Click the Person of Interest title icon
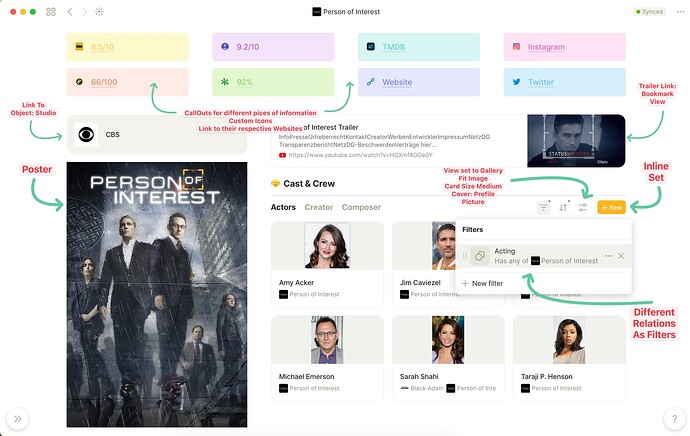Image resolution: width=690 pixels, height=436 pixels. click(x=316, y=12)
